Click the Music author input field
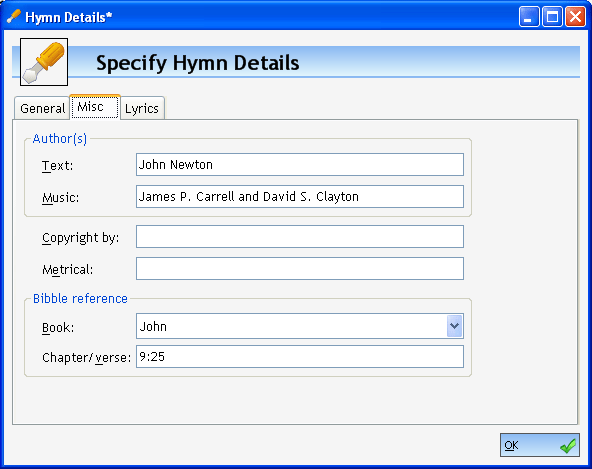592x469 pixels. click(x=300, y=196)
